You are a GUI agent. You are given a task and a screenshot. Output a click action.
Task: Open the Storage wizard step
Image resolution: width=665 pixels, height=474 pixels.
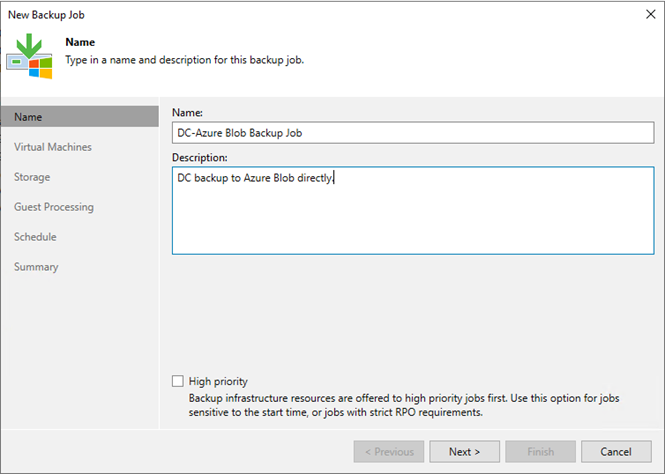pos(32,177)
